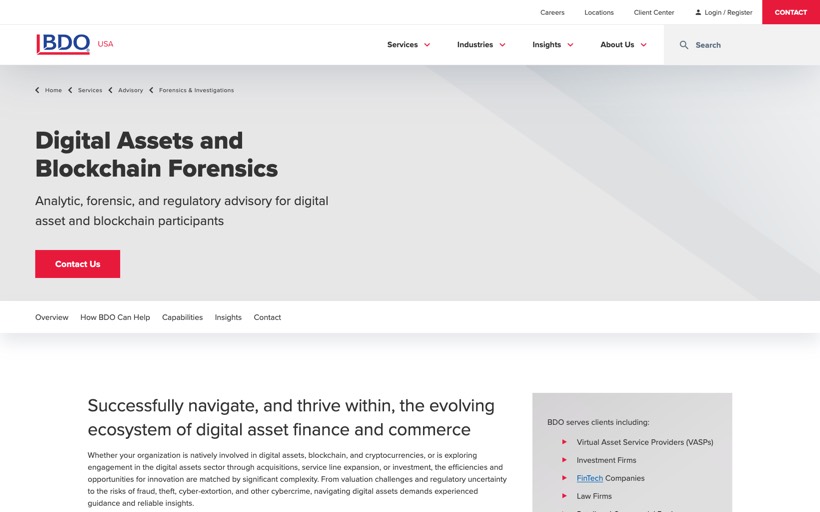This screenshot has height=512, width=820.
Task: Jump to How BDO Can Help section
Action: tap(115, 317)
